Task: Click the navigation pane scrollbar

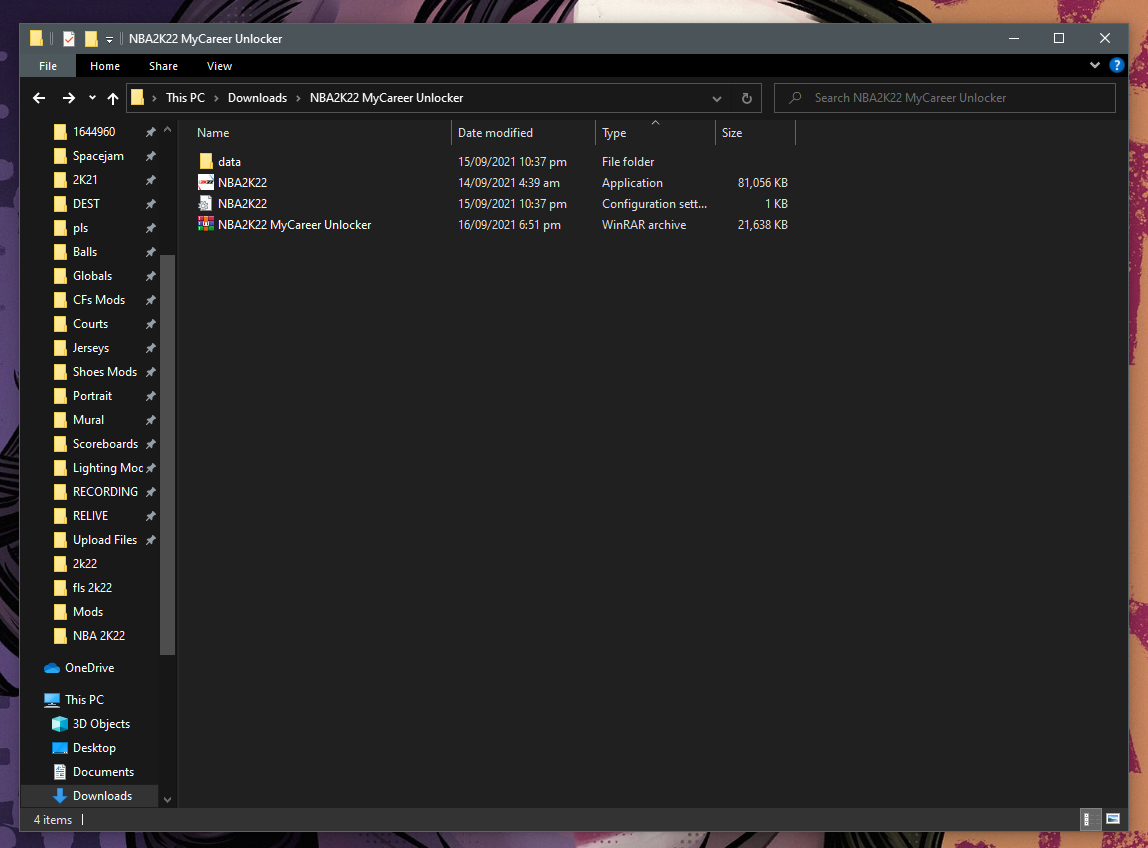Action: coord(167,454)
